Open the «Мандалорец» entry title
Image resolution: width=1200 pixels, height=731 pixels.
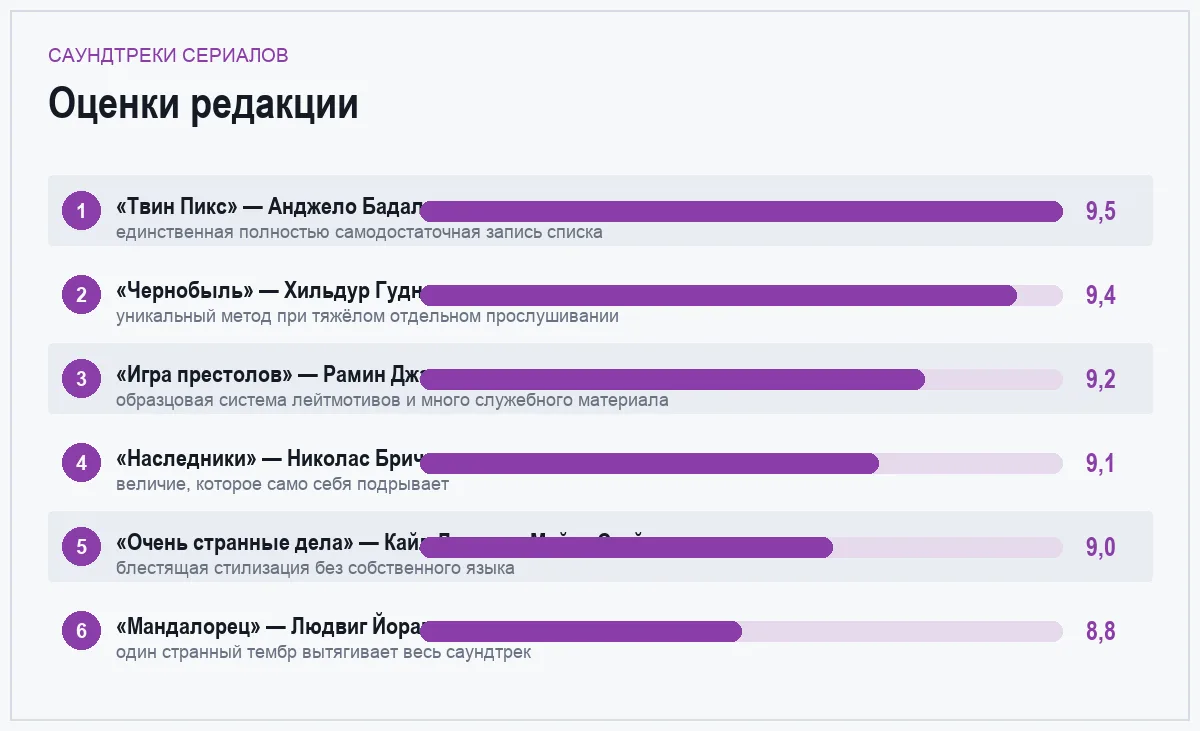pos(269,627)
